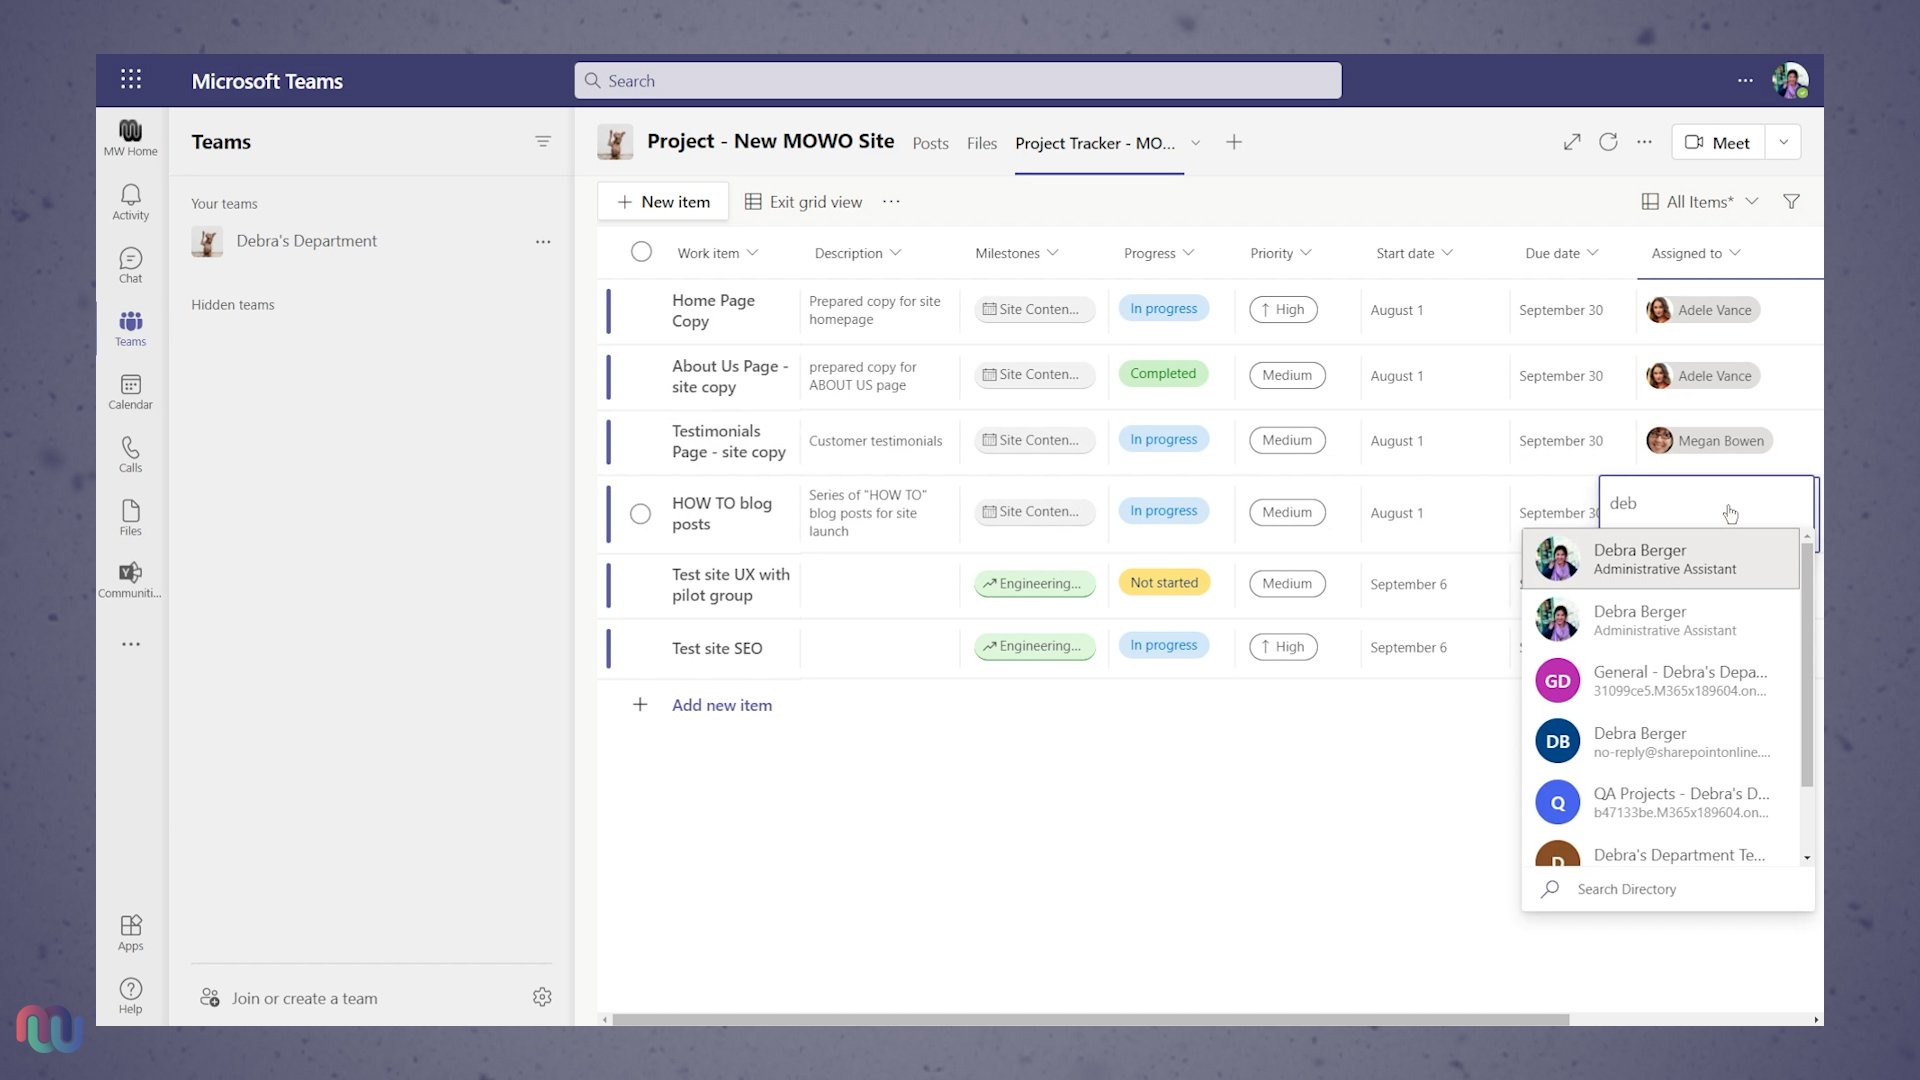This screenshot has height=1080, width=1920.
Task: Open the manage teams gear icon
Action: pos(542,997)
